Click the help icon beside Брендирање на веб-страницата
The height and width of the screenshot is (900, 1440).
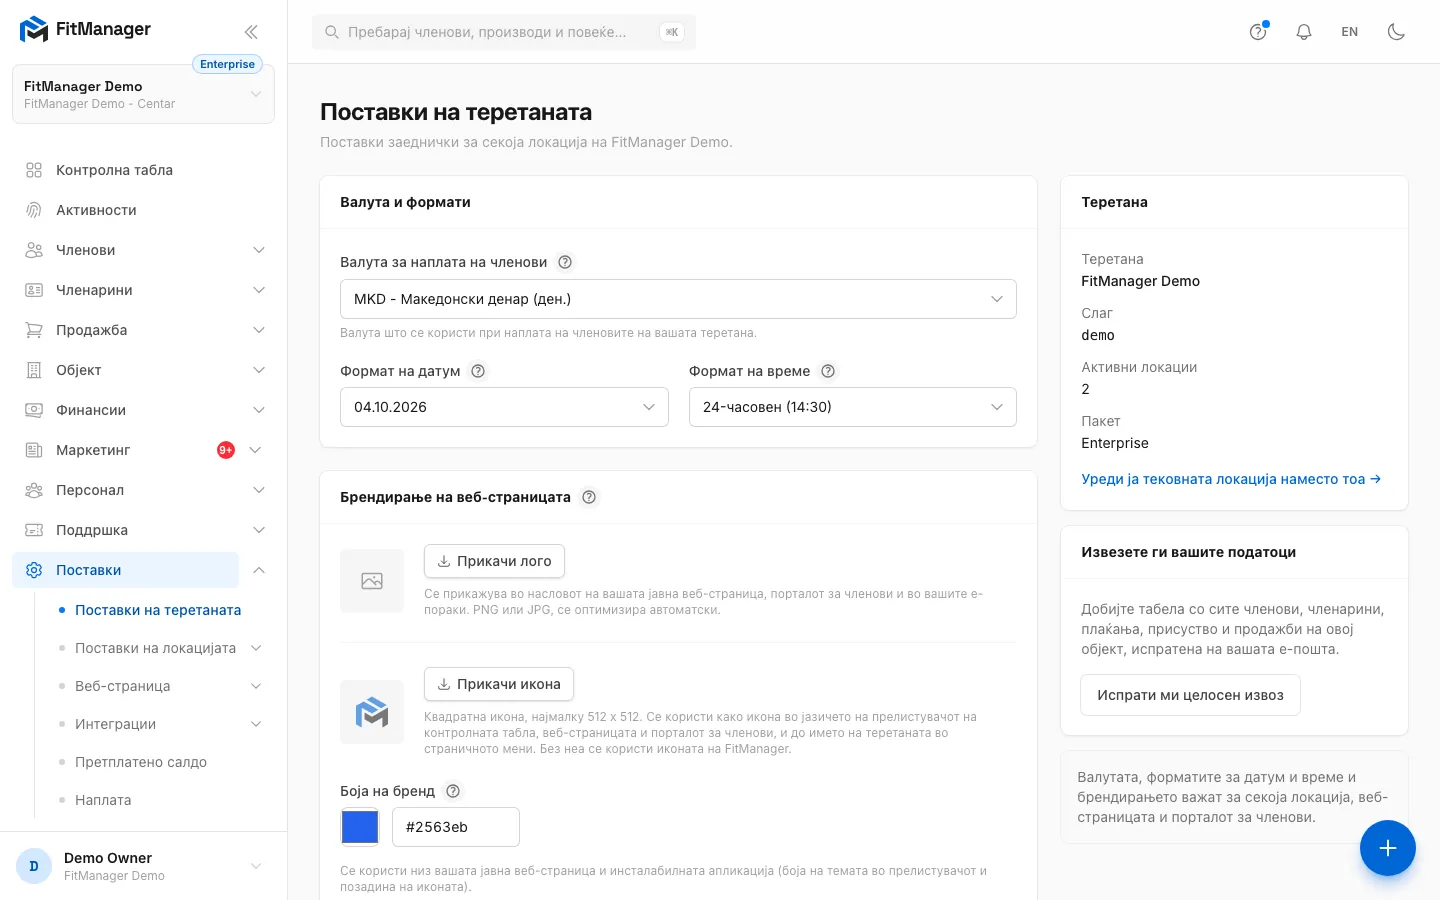coord(589,497)
